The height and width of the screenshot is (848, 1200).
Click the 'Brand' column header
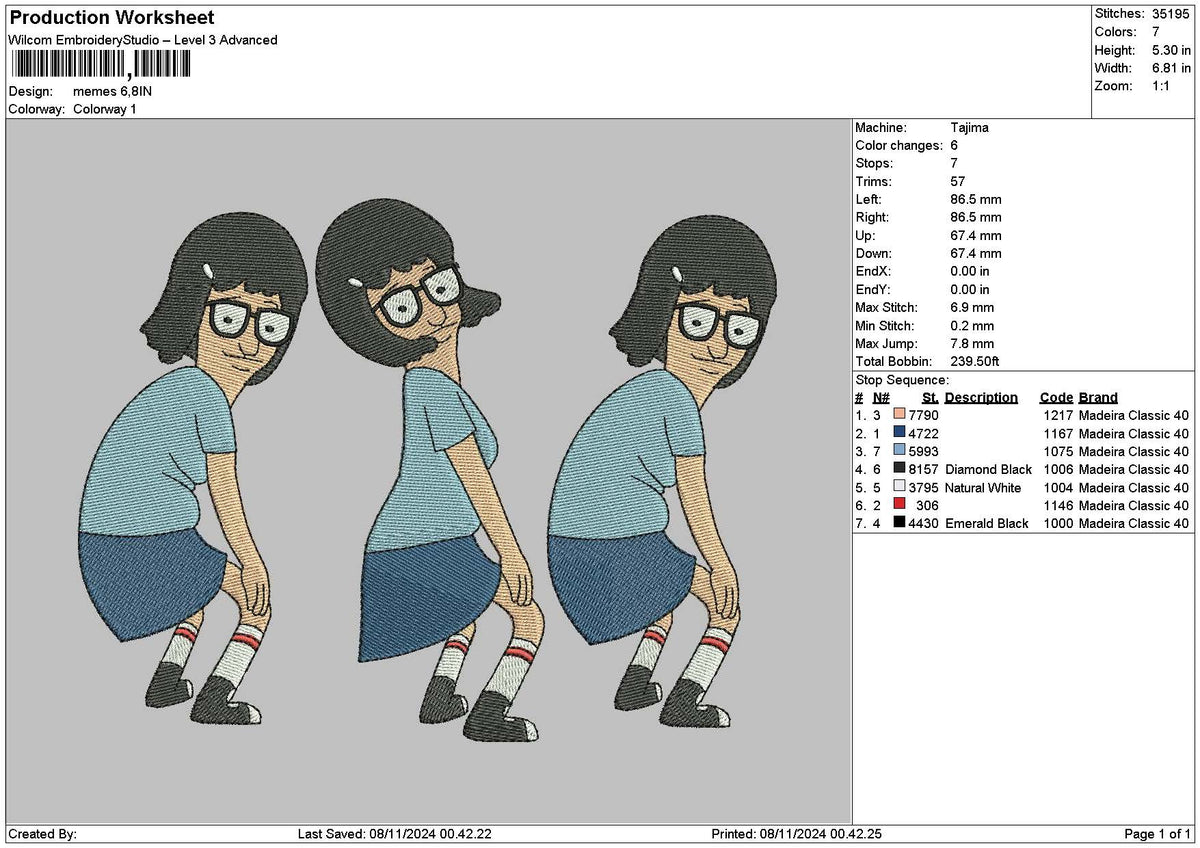coord(1098,397)
